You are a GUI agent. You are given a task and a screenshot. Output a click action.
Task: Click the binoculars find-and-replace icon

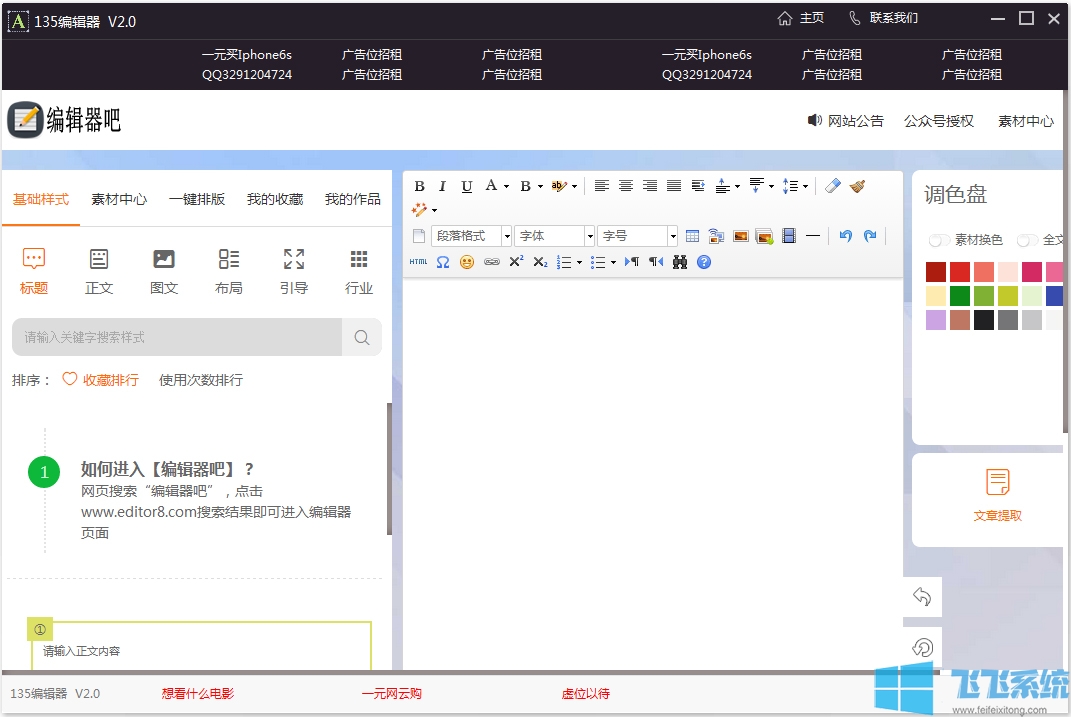680,262
